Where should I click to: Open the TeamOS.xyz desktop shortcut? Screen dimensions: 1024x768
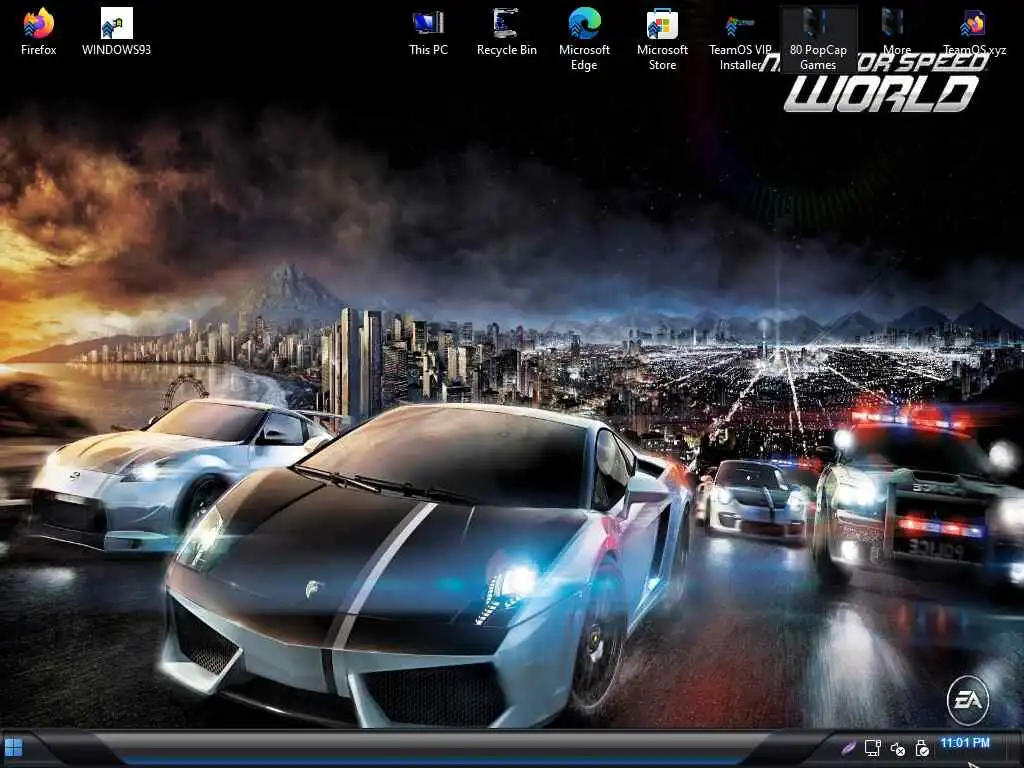pos(974,31)
